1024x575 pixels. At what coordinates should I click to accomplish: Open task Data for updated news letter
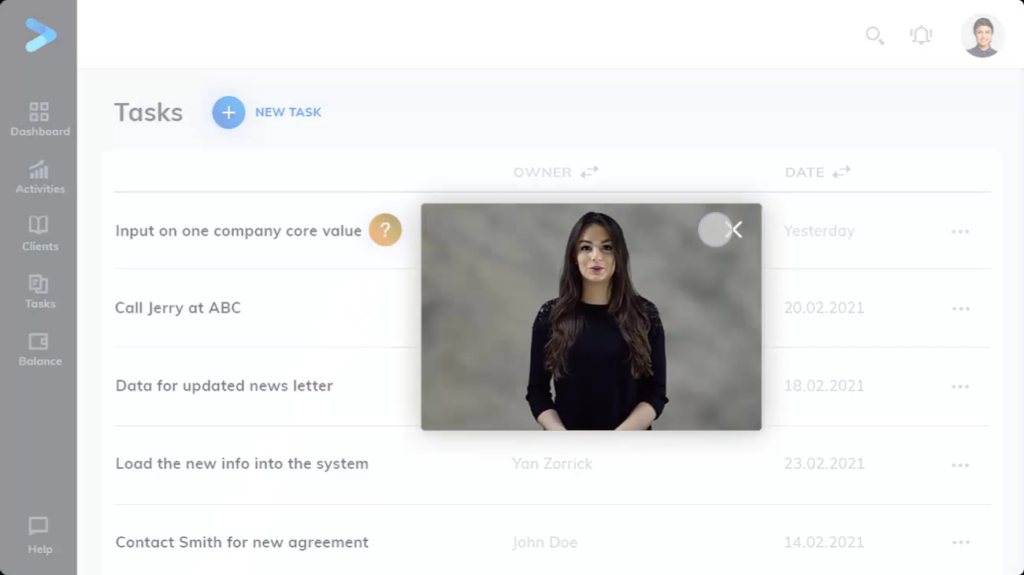pos(224,386)
